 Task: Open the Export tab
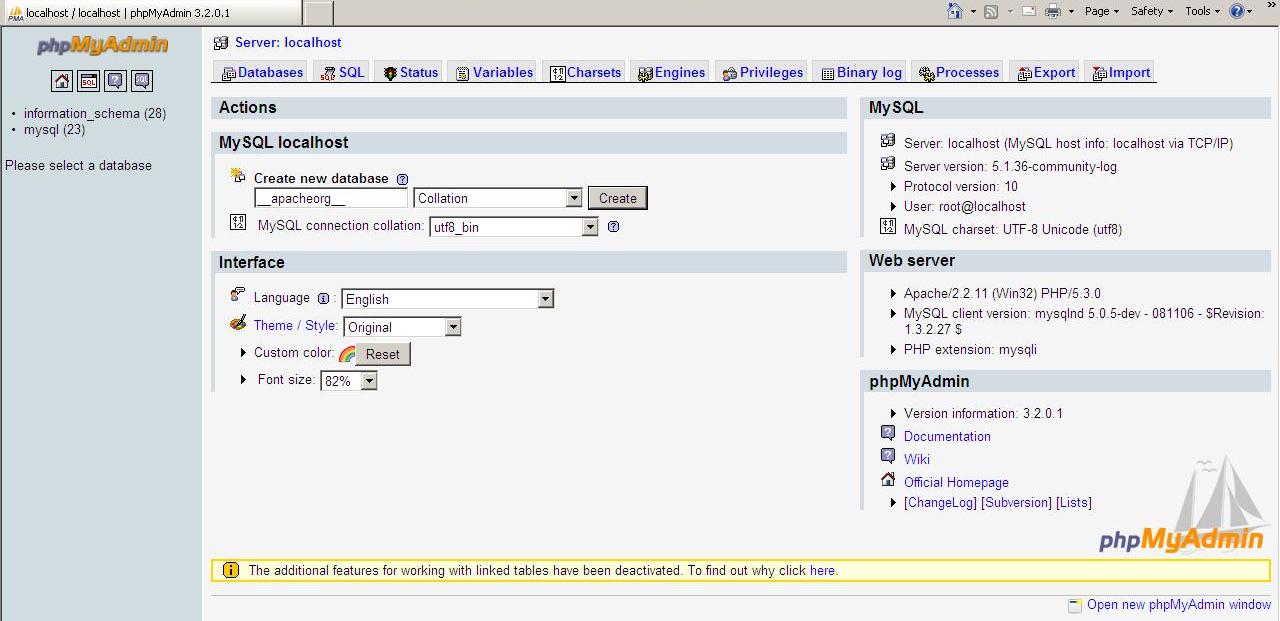pos(1045,72)
